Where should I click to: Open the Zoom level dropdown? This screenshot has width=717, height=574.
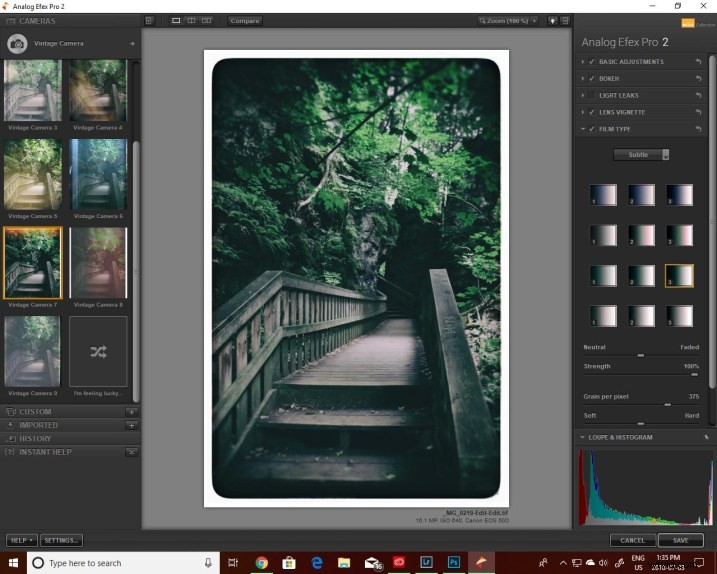coord(508,21)
